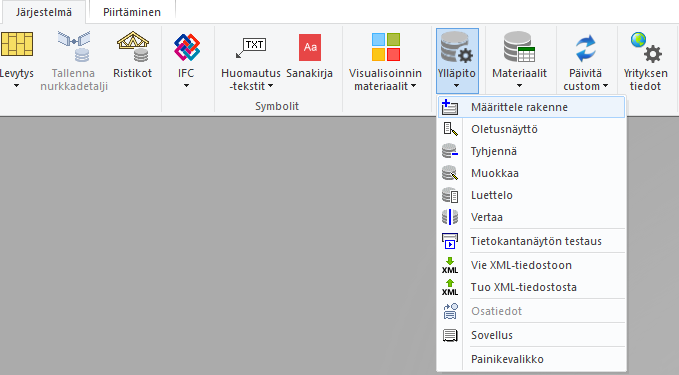Click the Tallenna nurkkadetalji icon
This screenshot has width=679, height=375.
point(74,46)
